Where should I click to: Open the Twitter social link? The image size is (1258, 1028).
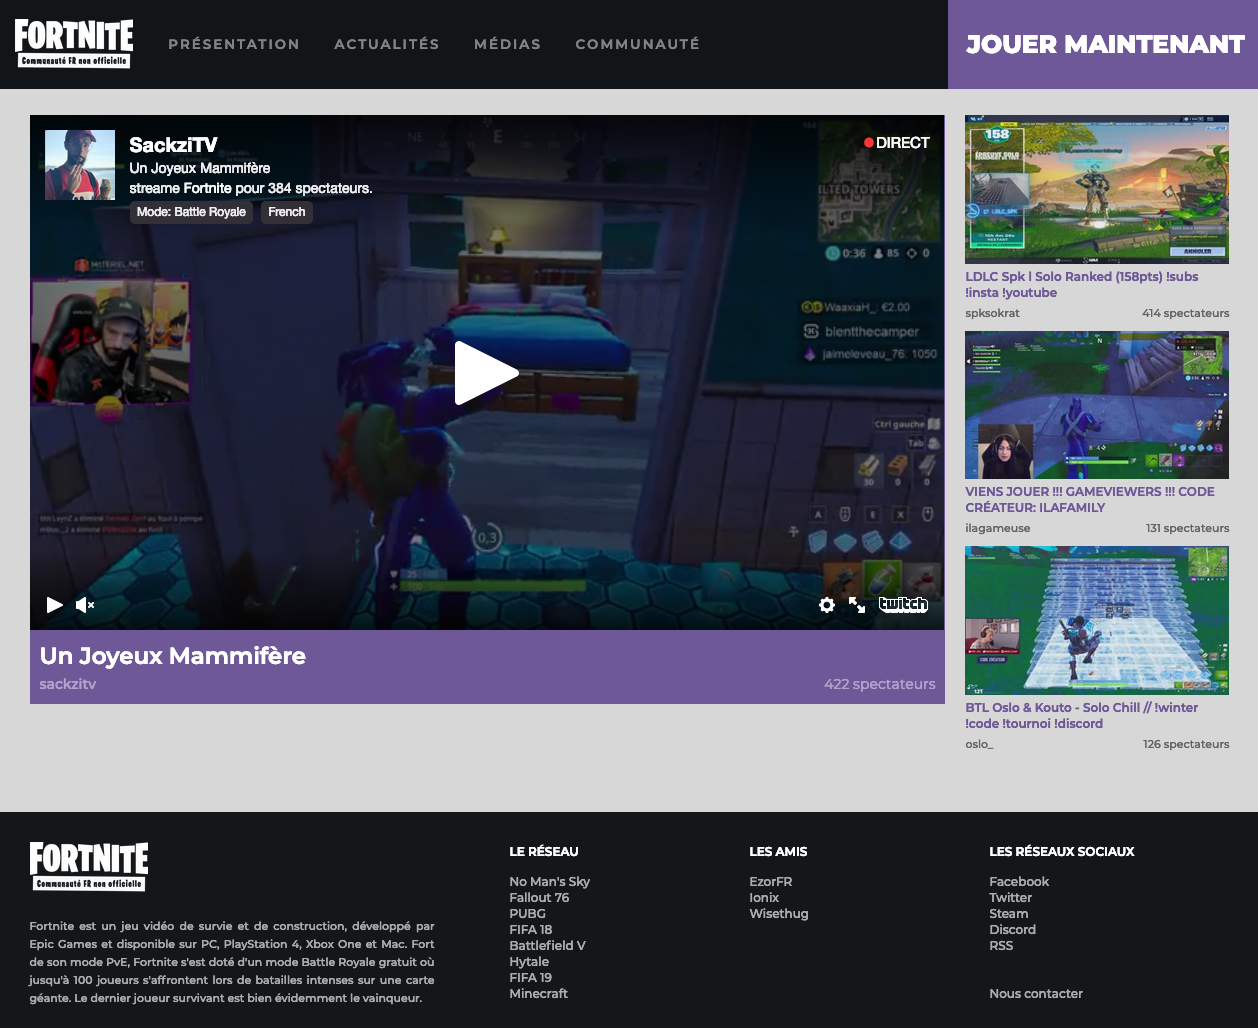pyautogui.click(x=1011, y=898)
